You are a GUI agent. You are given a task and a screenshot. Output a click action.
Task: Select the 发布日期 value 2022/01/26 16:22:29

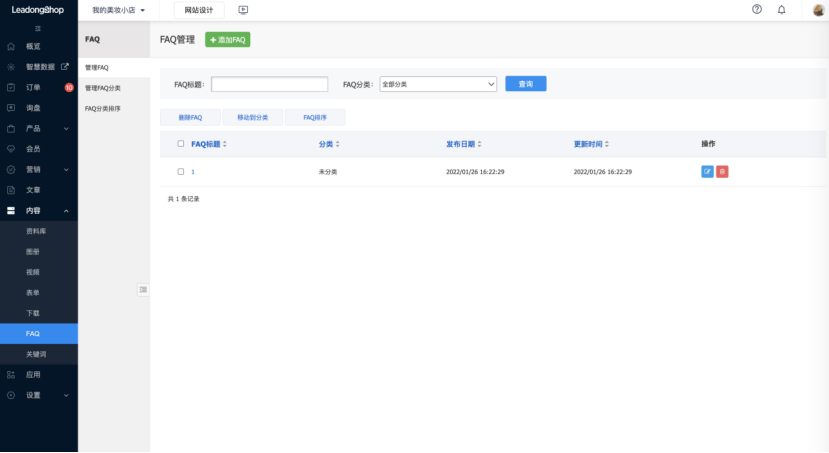[x=475, y=172]
